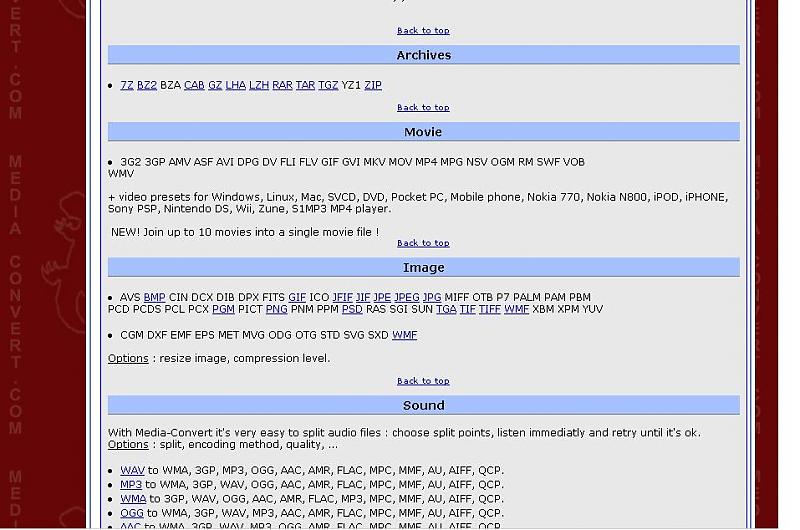
Task: Open the PNG image format link
Action: [276, 310]
